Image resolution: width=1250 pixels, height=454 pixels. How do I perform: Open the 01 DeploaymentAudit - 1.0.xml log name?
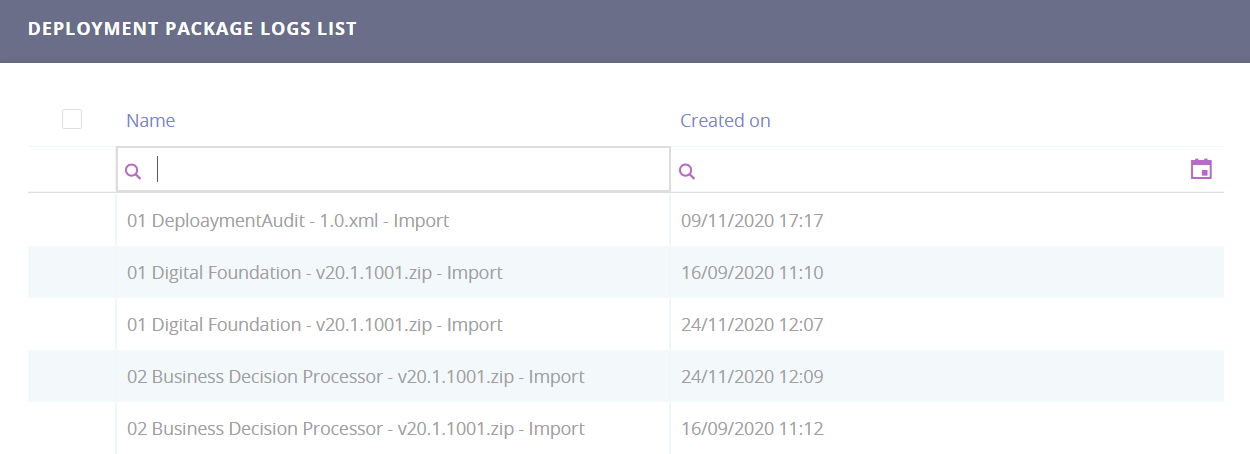pos(288,220)
